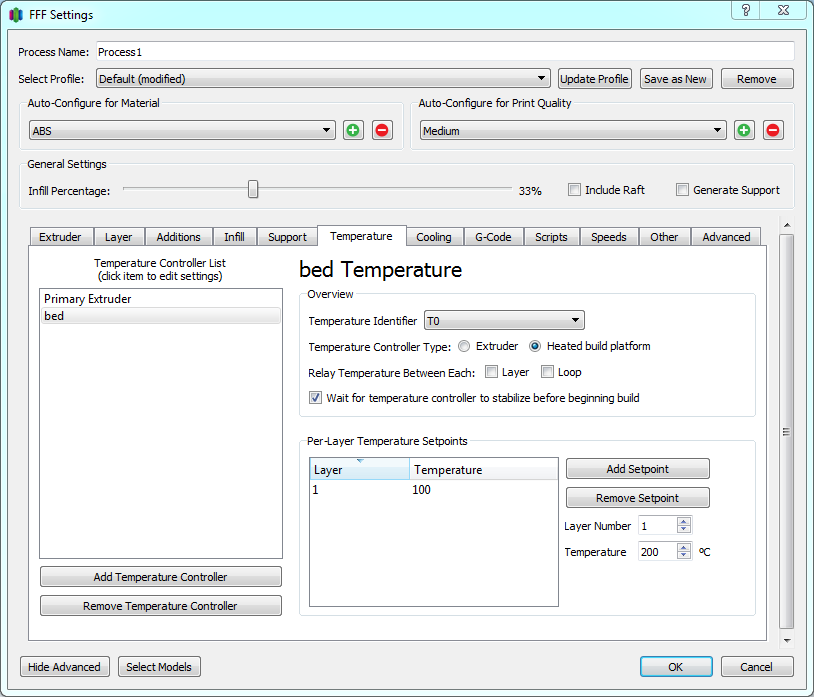Select the Temperature tab

(361, 236)
